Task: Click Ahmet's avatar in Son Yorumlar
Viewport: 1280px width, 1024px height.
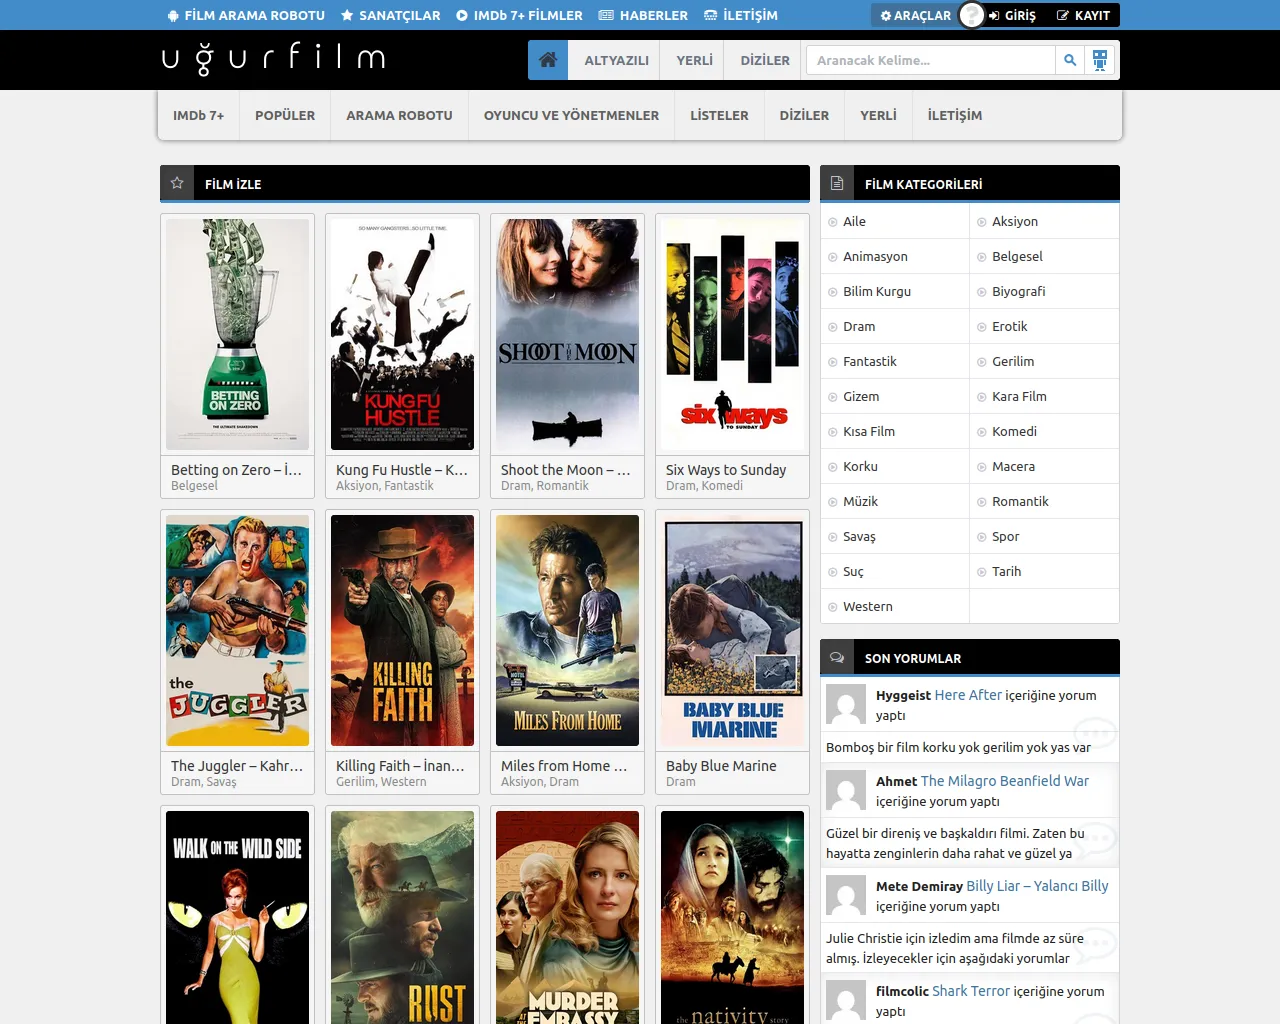Action: (846, 791)
